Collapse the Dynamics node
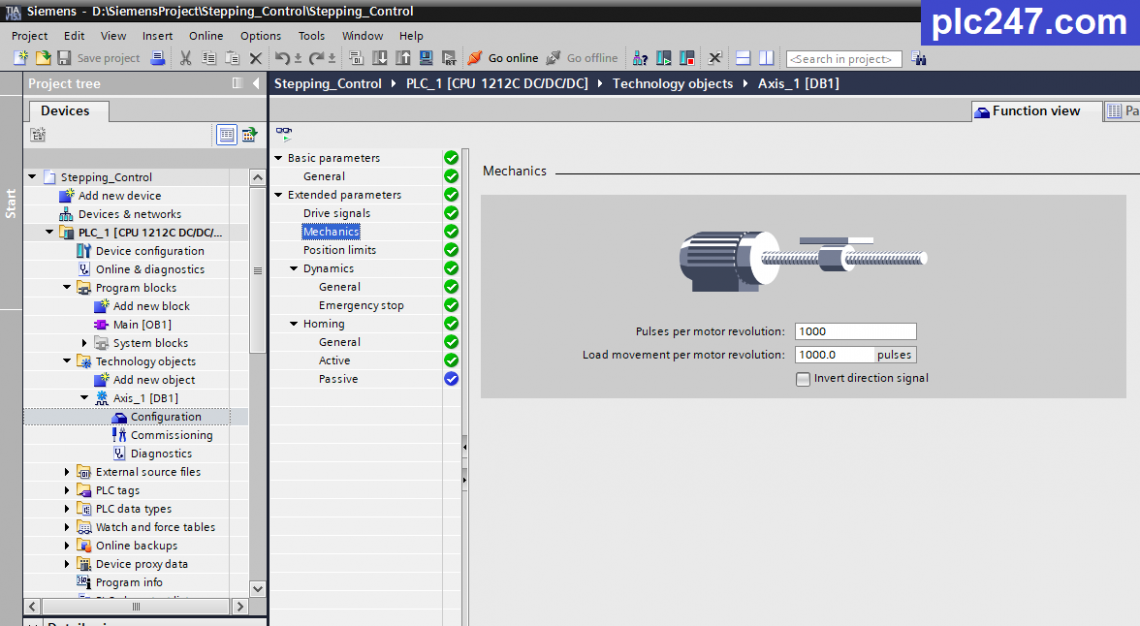This screenshot has width=1140, height=626. point(294,268)
